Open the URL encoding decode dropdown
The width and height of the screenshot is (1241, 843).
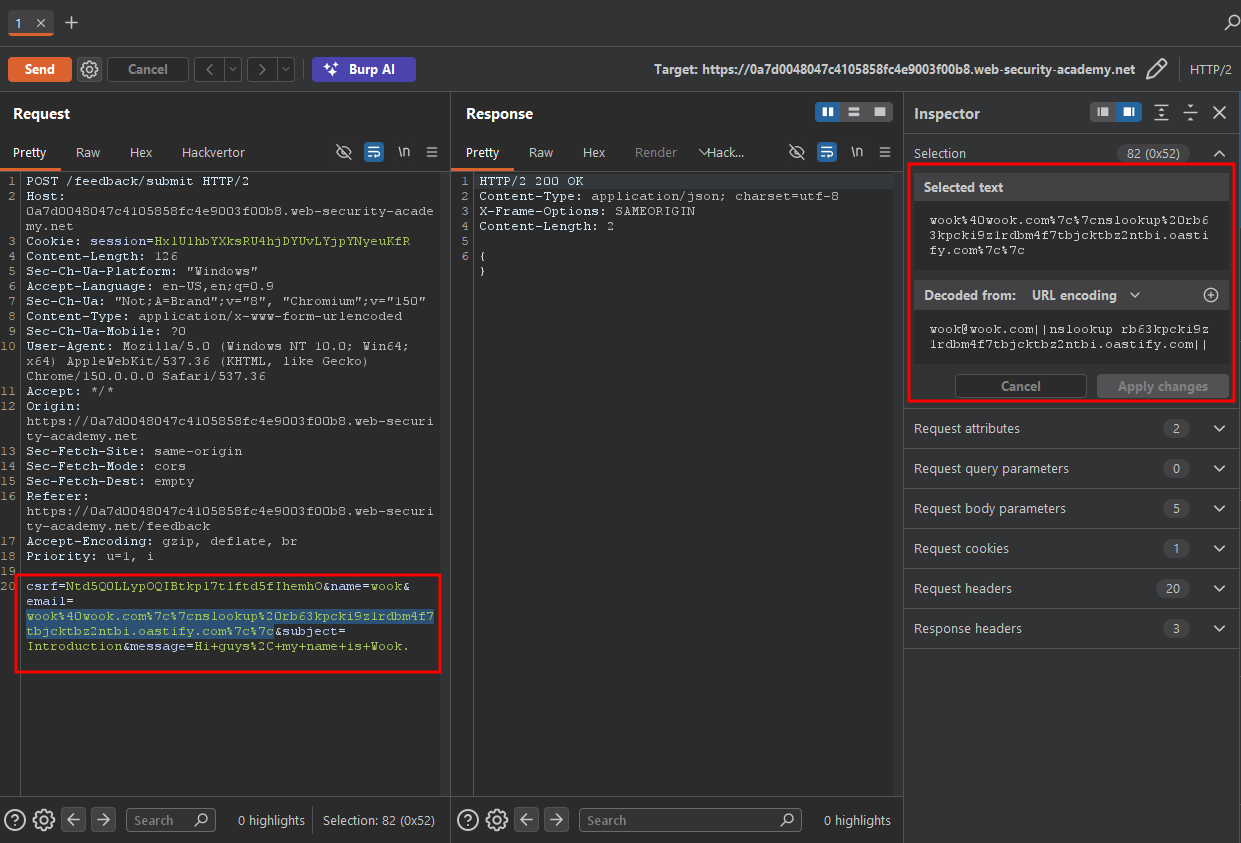tap(1085, 295)
